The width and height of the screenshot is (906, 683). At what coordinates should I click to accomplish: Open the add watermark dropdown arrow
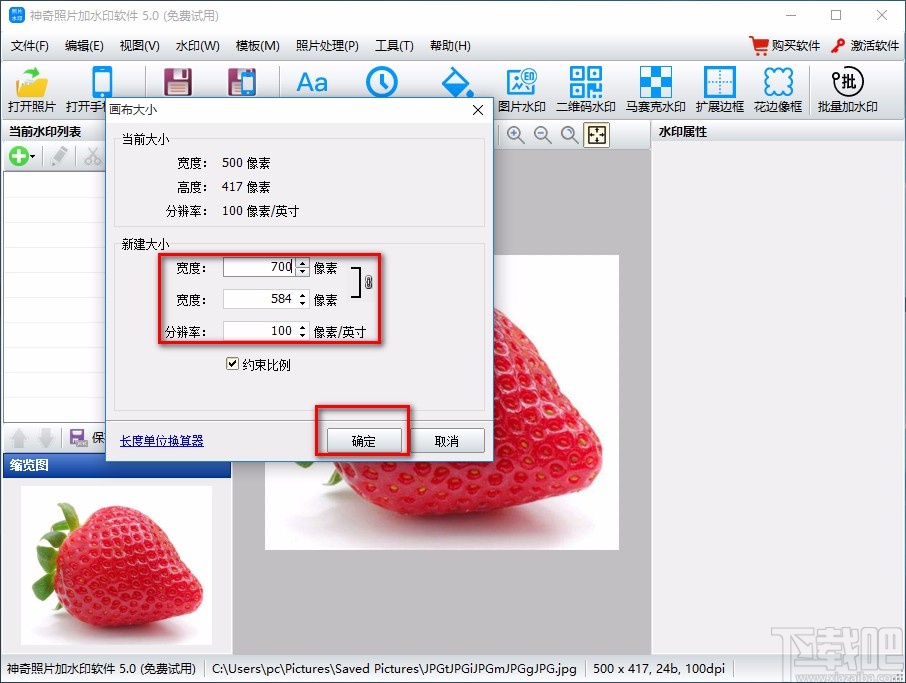31,156
